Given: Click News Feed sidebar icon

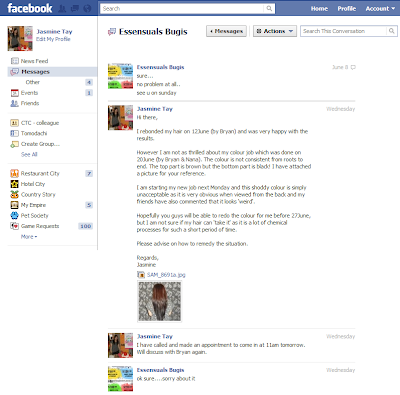Looking at the screenshot, I should click(x=14, y=61).
